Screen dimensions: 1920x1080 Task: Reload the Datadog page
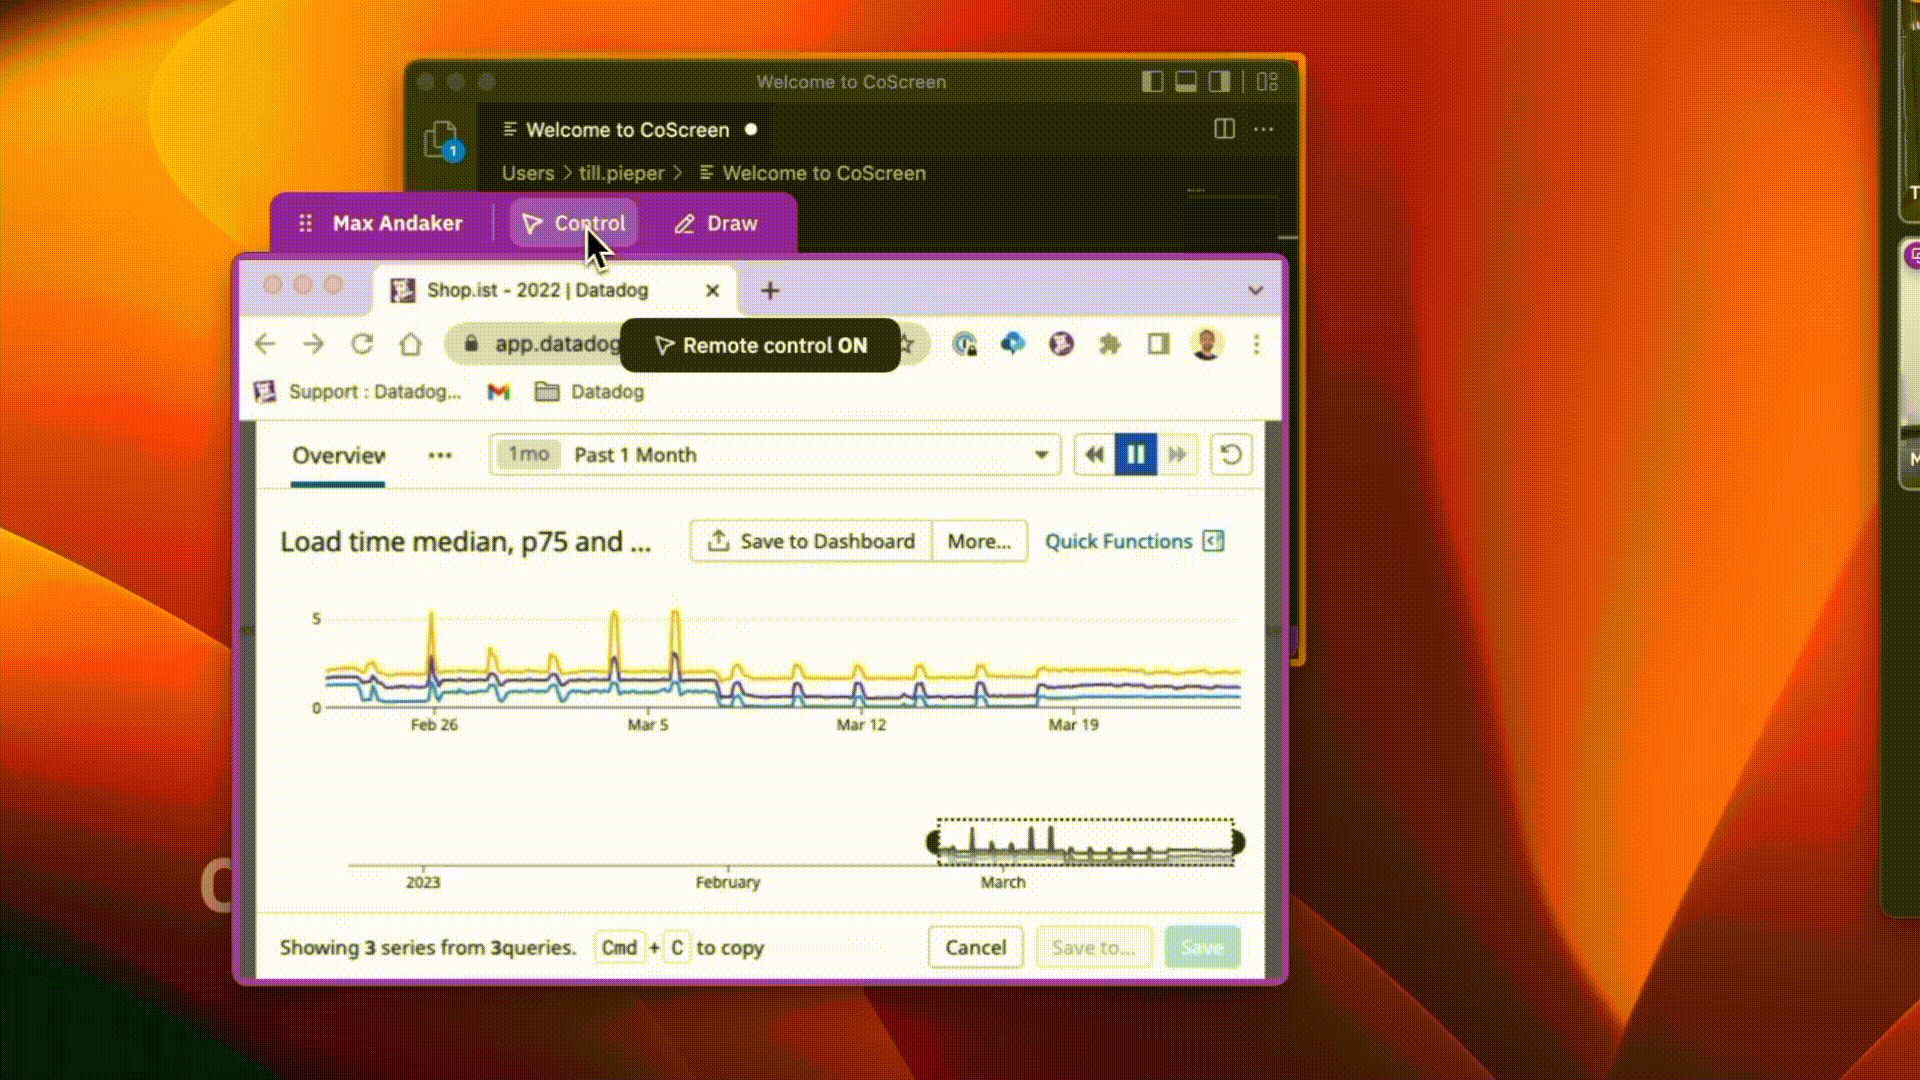click(362, 344)
